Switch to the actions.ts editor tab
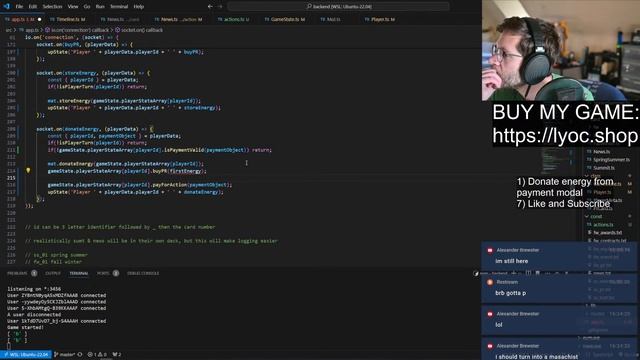 click(233, 19)
